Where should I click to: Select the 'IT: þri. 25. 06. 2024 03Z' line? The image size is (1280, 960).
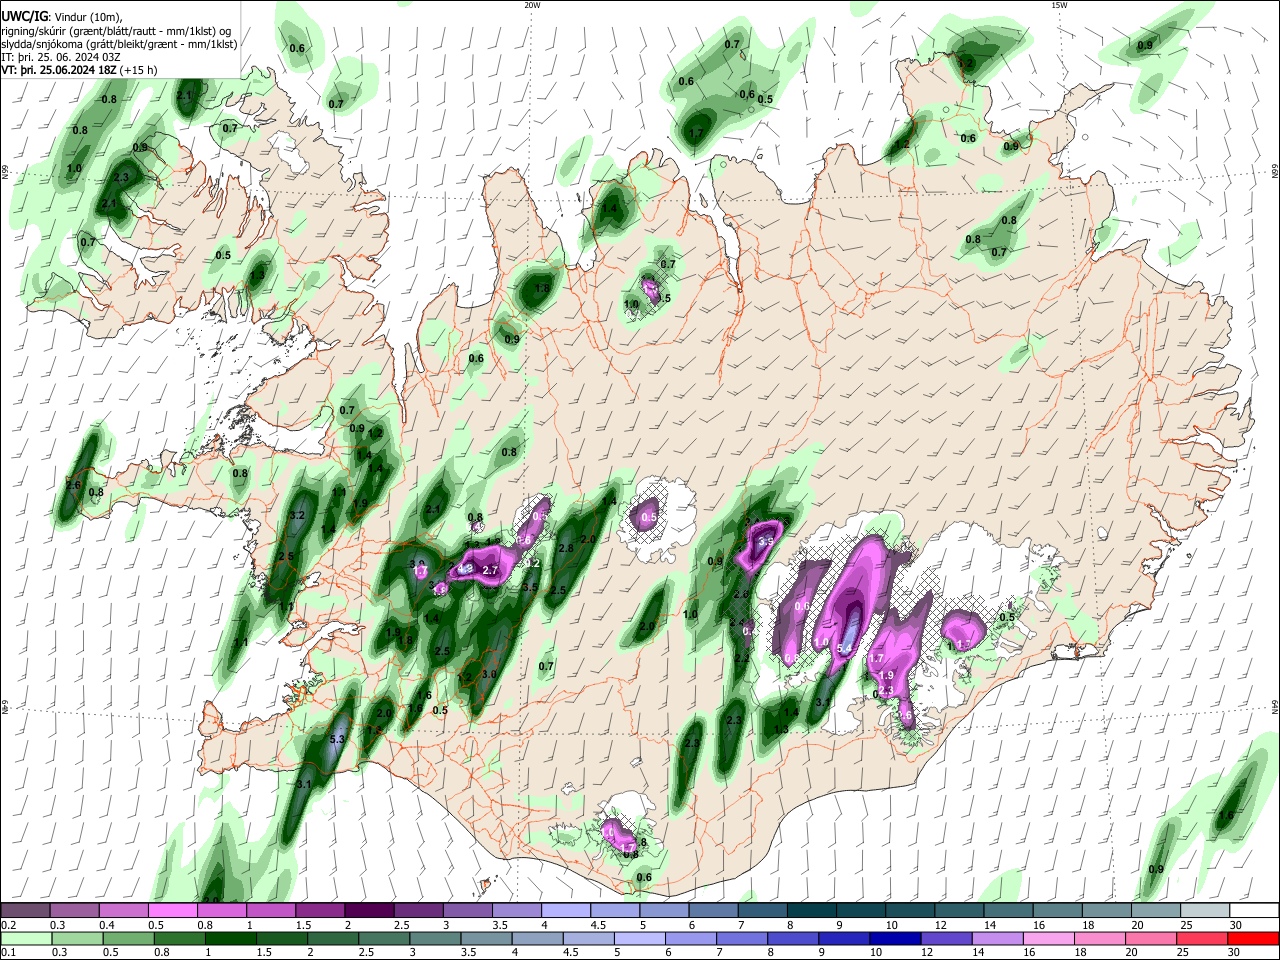(x=61, y=57)
